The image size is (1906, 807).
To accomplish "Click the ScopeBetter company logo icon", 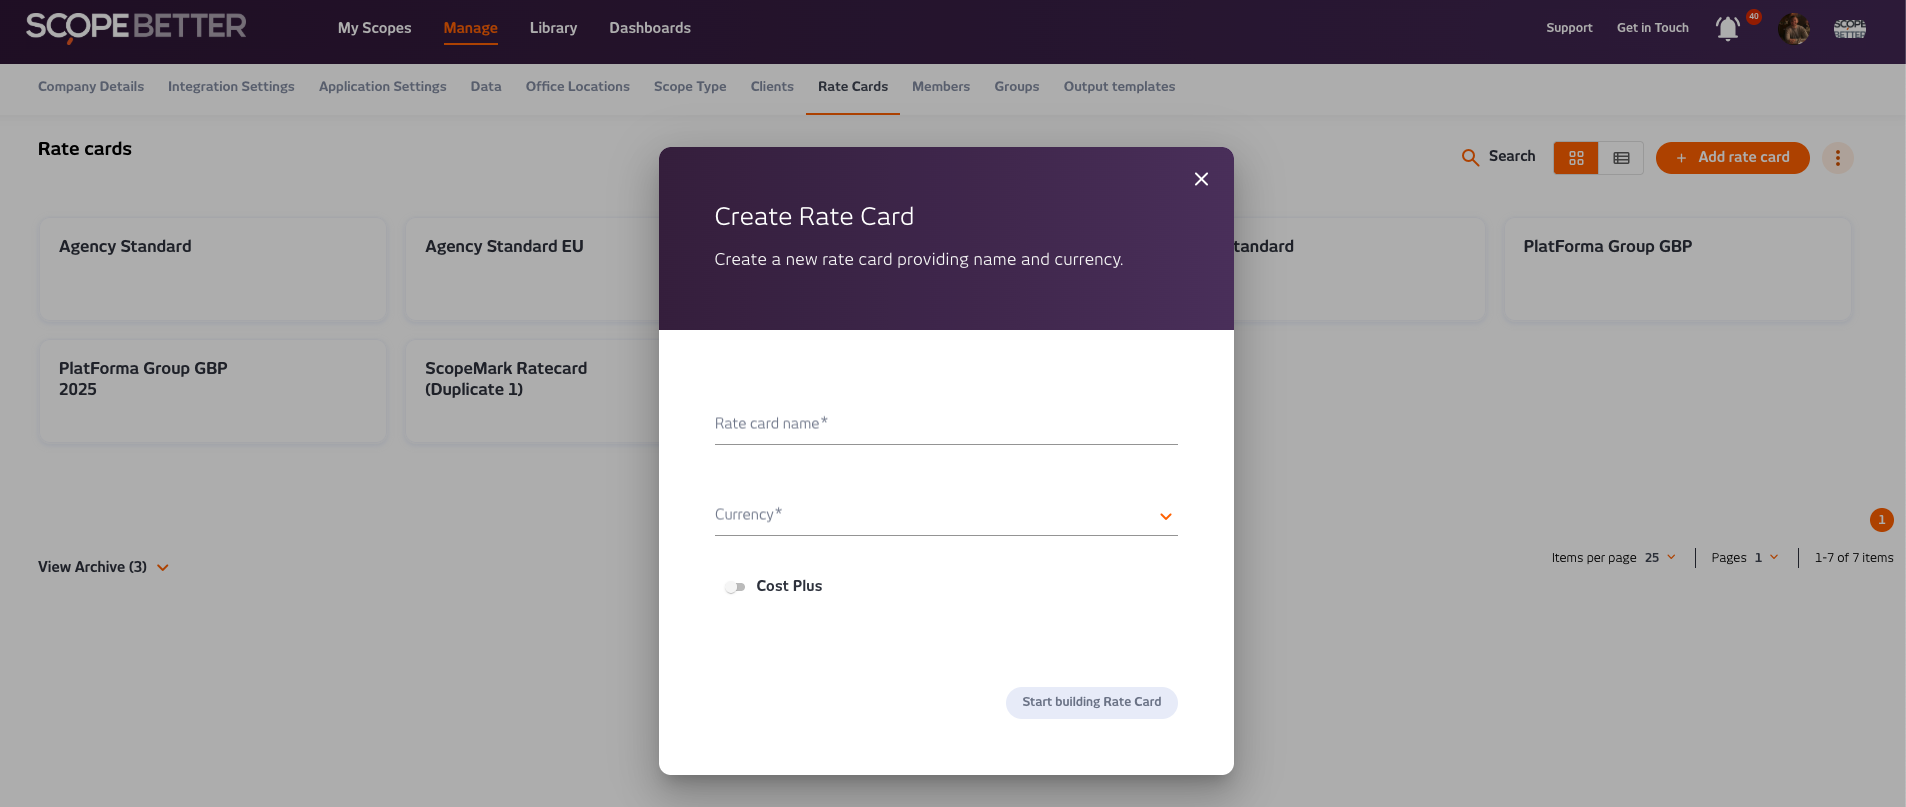I will [x=1850, y=28].
